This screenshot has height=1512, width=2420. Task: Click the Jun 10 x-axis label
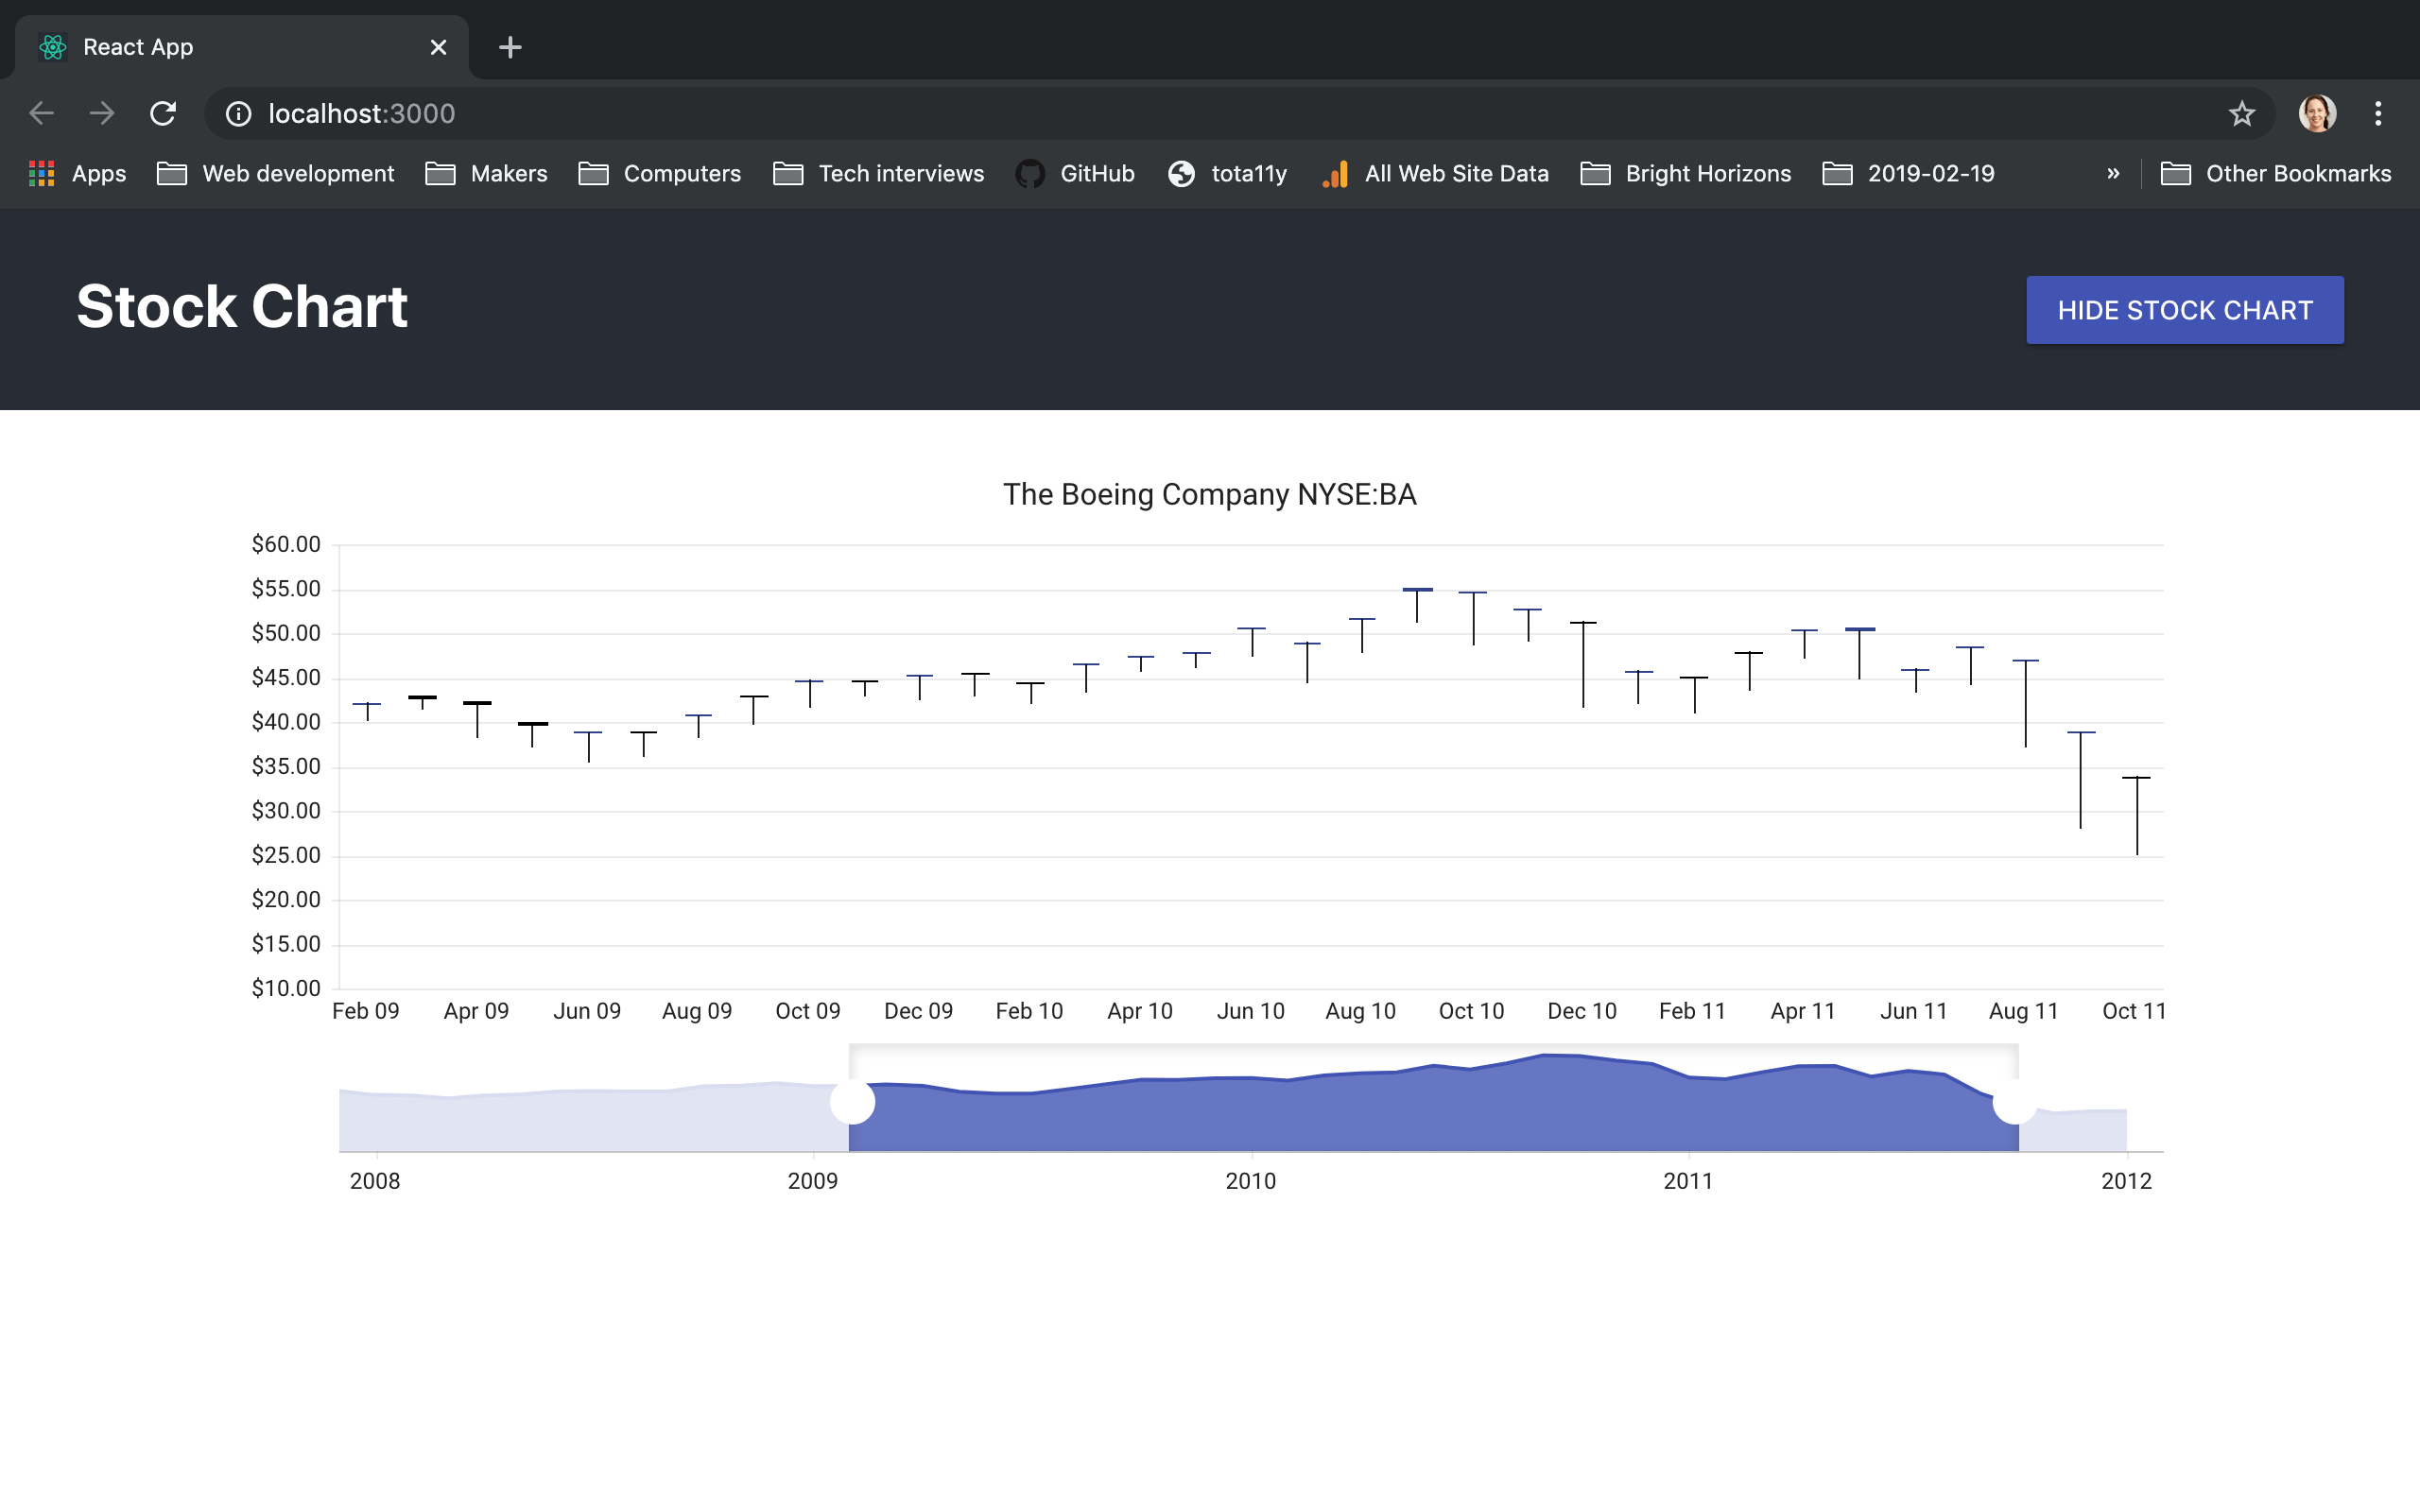pos(1250,1011)
